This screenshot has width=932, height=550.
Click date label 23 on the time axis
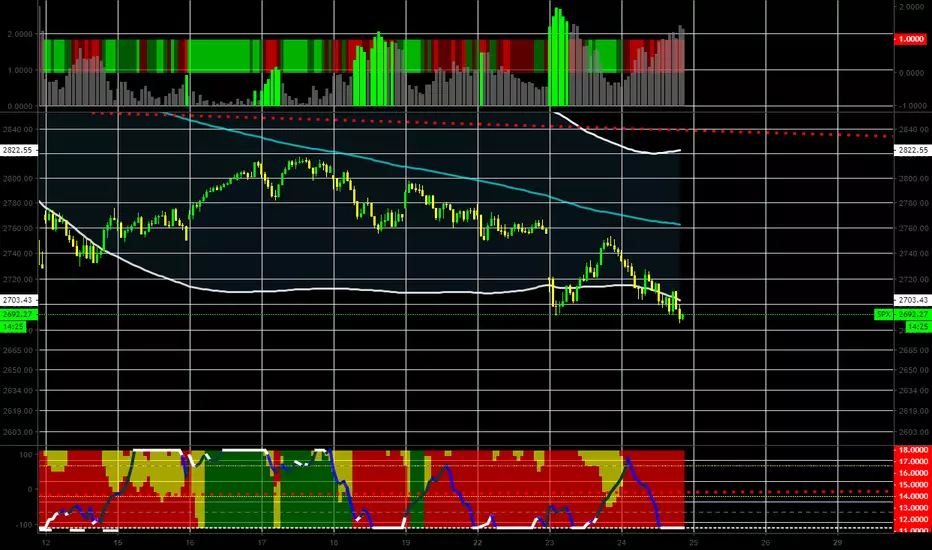549,542
